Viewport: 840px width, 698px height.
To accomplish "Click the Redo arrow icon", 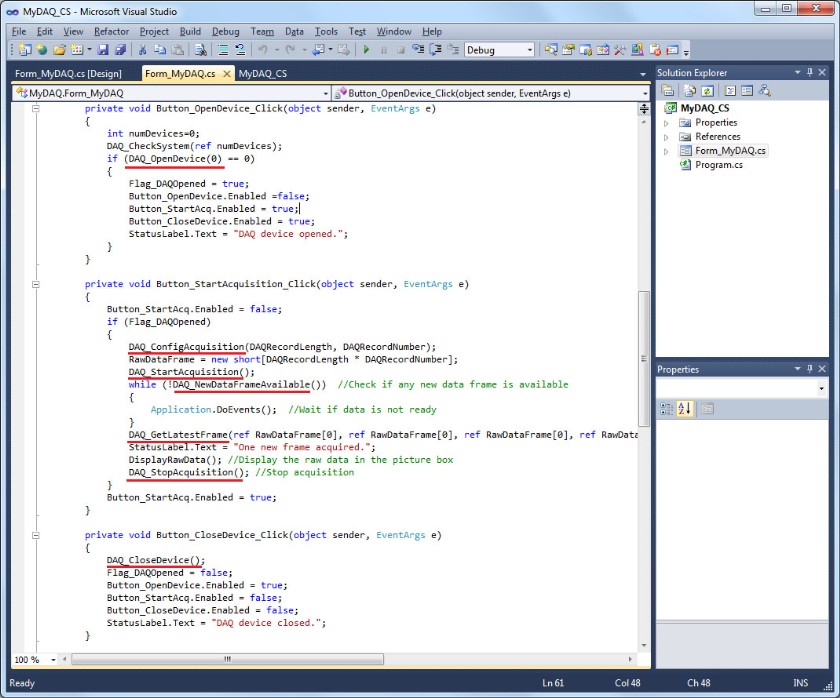I will click(290, 50).
